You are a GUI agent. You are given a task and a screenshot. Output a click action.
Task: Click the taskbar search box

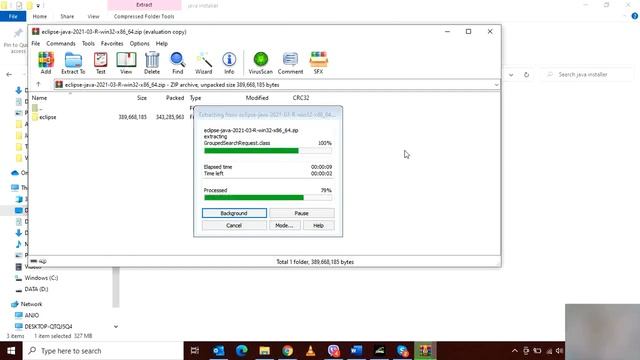pos(103,351)
